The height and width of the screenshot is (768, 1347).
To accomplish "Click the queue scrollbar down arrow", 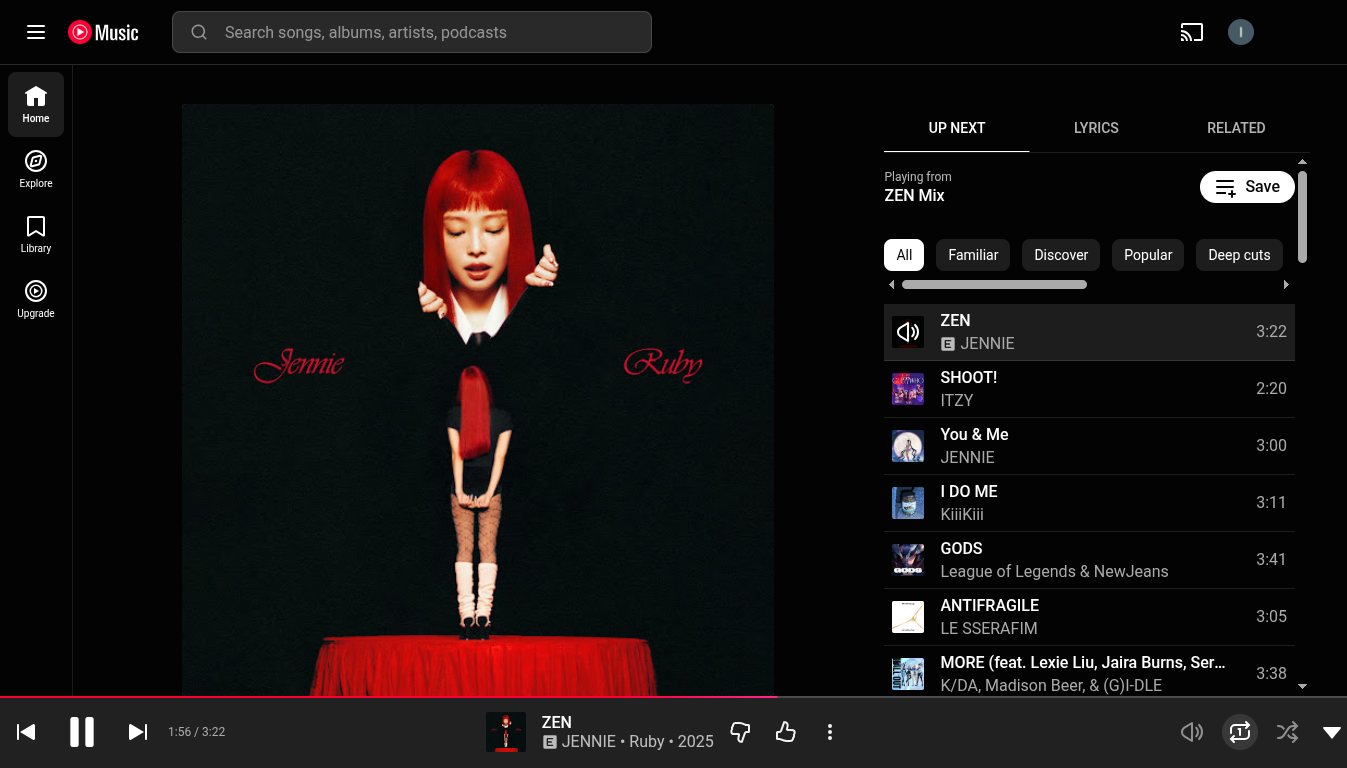I will 1302,686.
